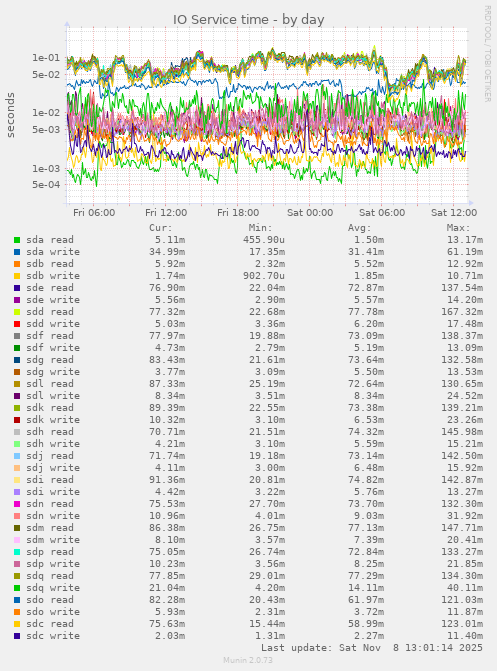Select the 'sdm read' legend label

click(x=50, y=528)
